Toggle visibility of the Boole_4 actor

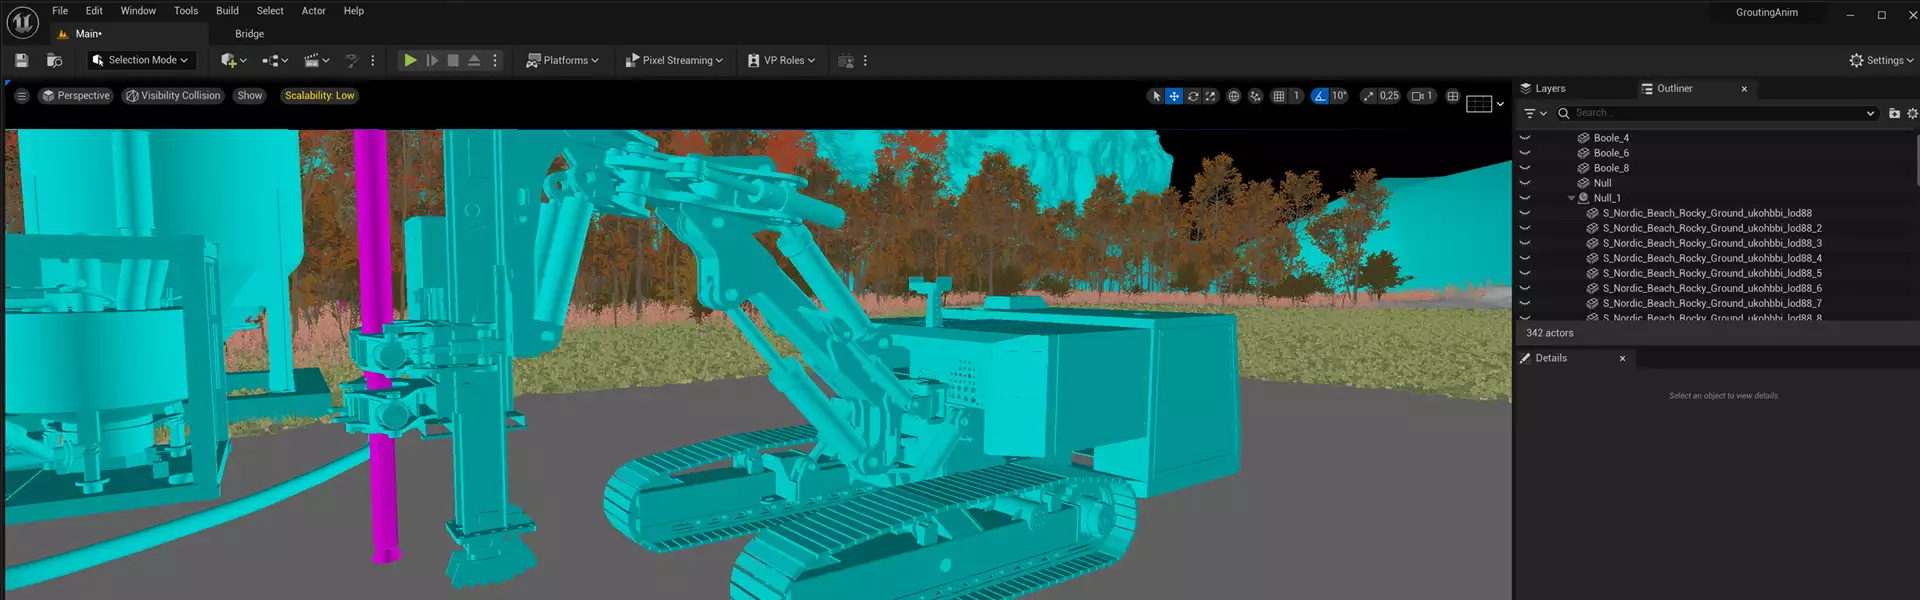(x=1525, y=138)
